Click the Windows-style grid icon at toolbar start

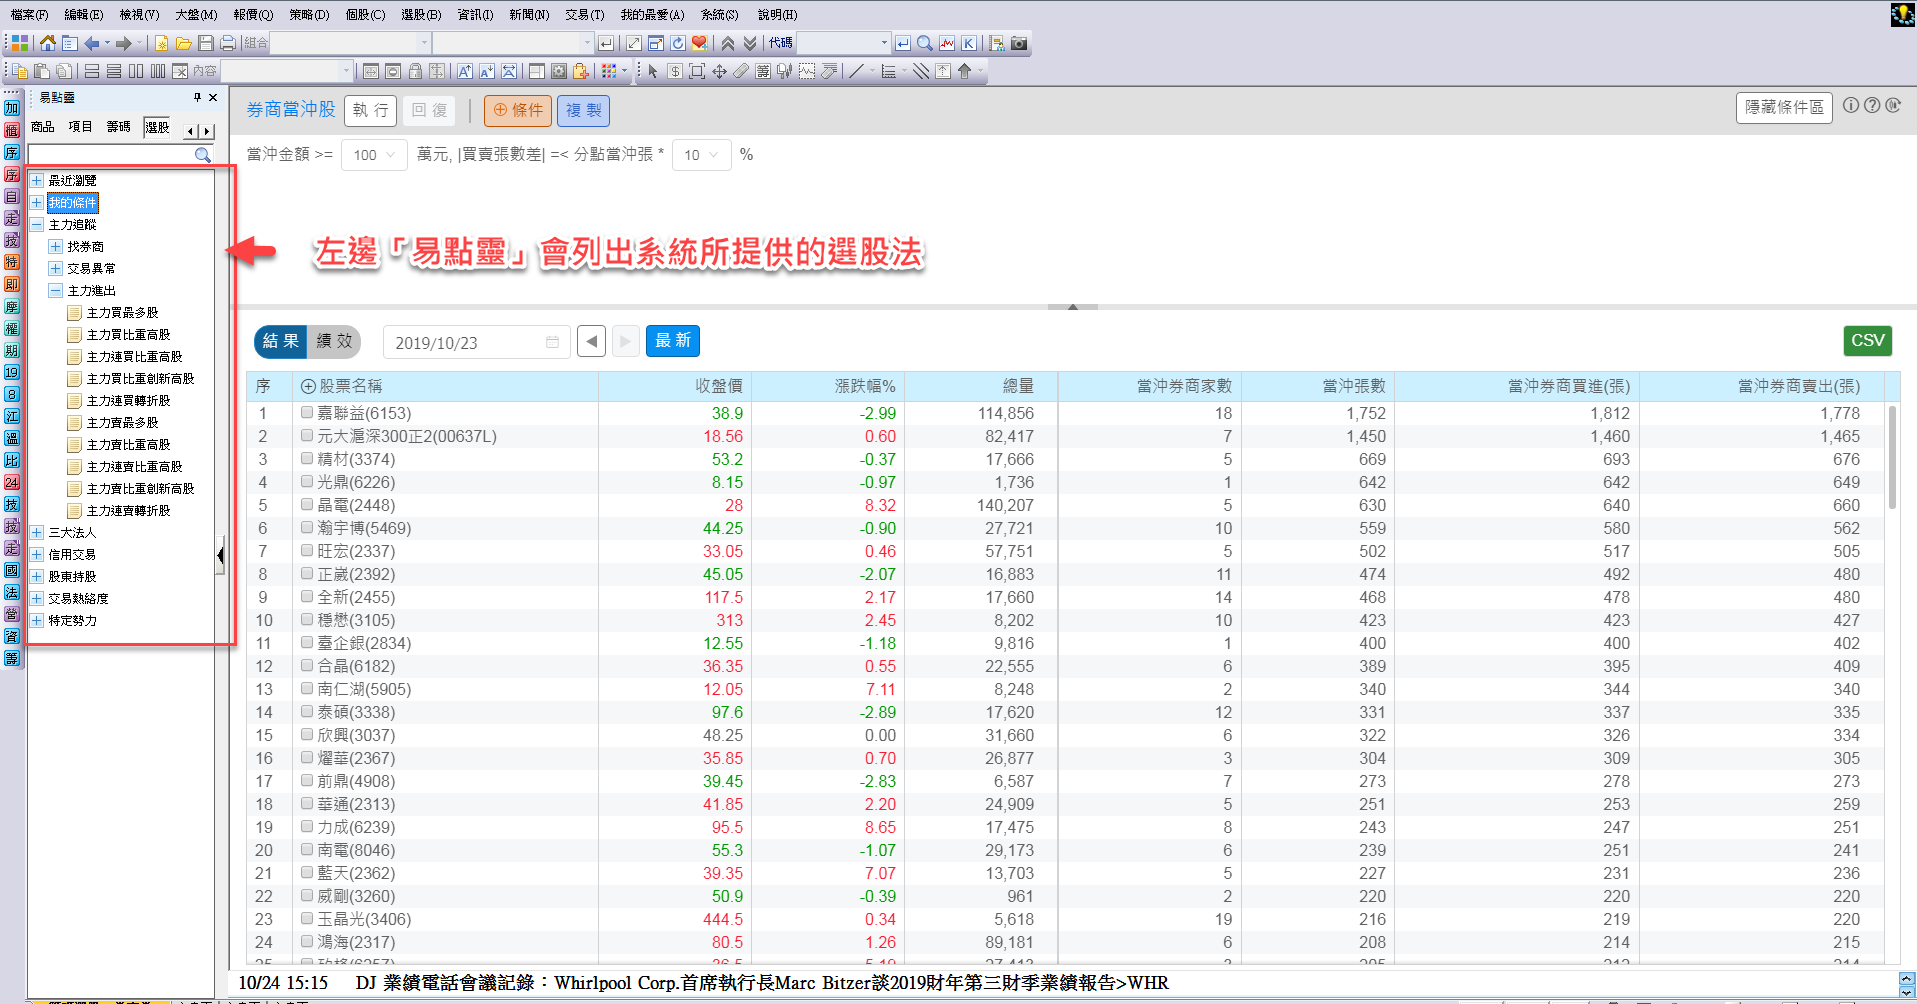[x=19, y=43]
